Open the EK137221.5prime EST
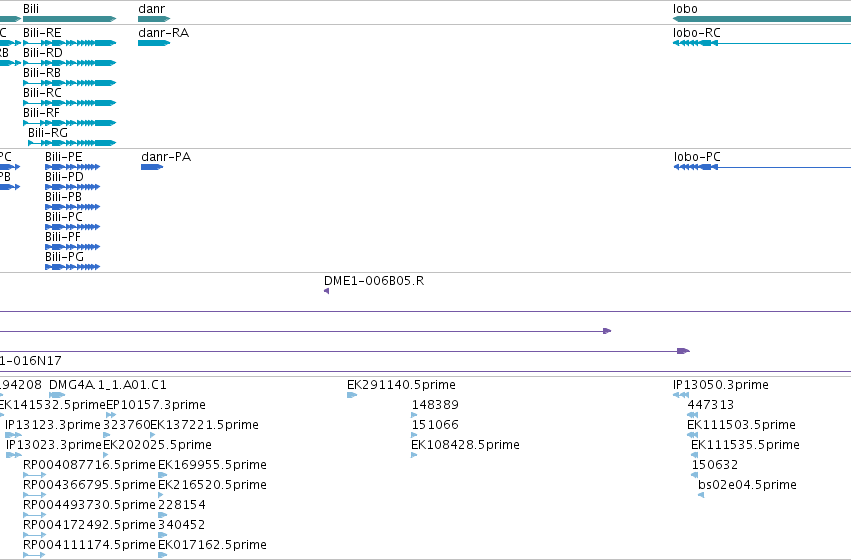 tap(153, 435)
